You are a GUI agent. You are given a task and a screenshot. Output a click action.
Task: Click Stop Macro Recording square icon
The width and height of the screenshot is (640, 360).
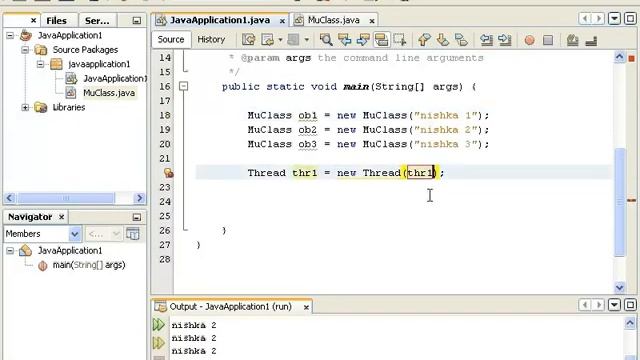pyautogui.click(x=548, y=40)
